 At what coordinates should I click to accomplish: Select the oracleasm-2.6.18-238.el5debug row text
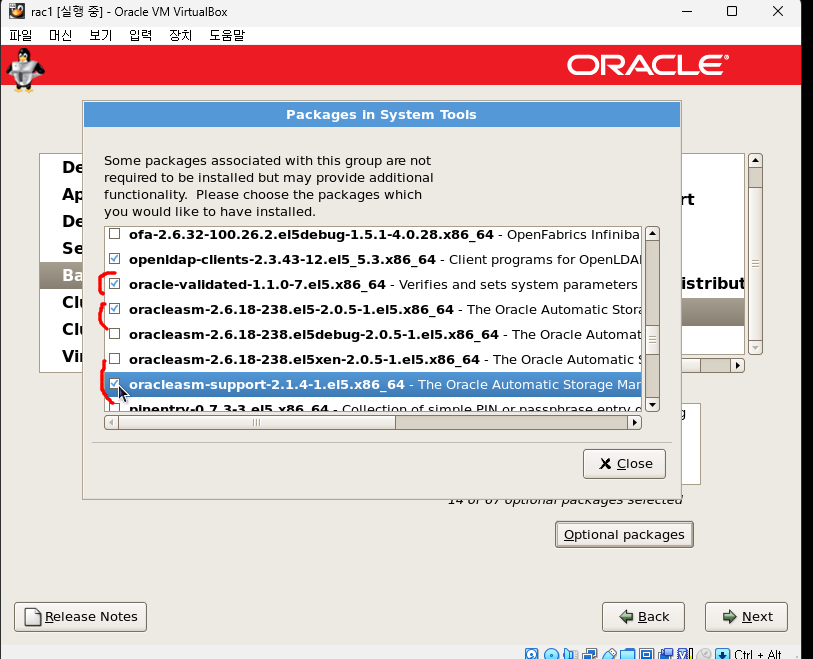[x=314, y=334]
